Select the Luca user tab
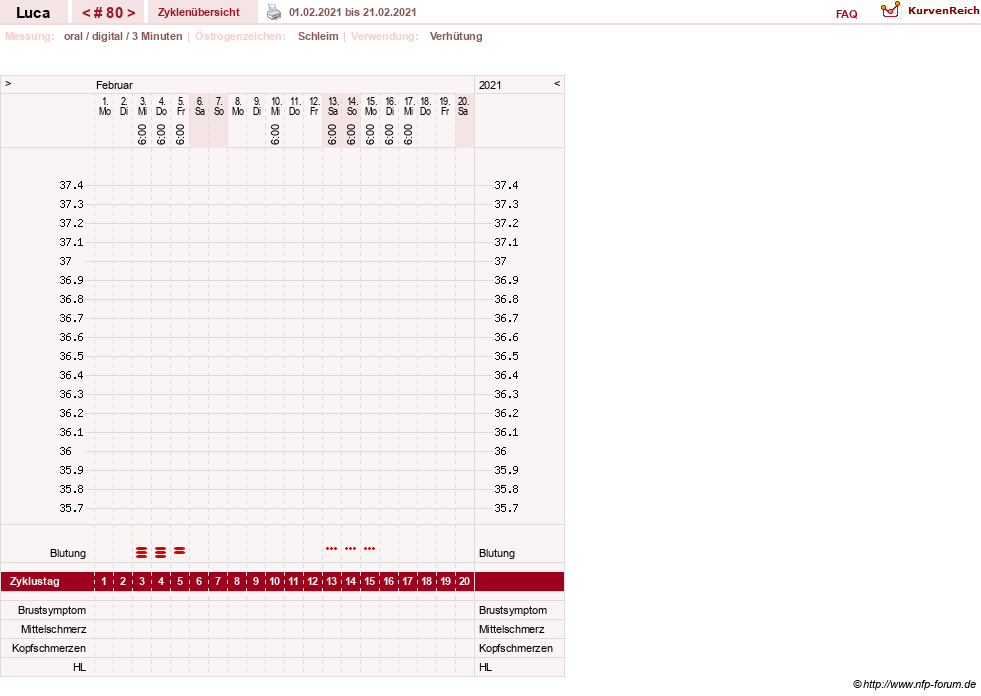Image resolution: width=981 pixels, height=696 pixels. [33, 13]
